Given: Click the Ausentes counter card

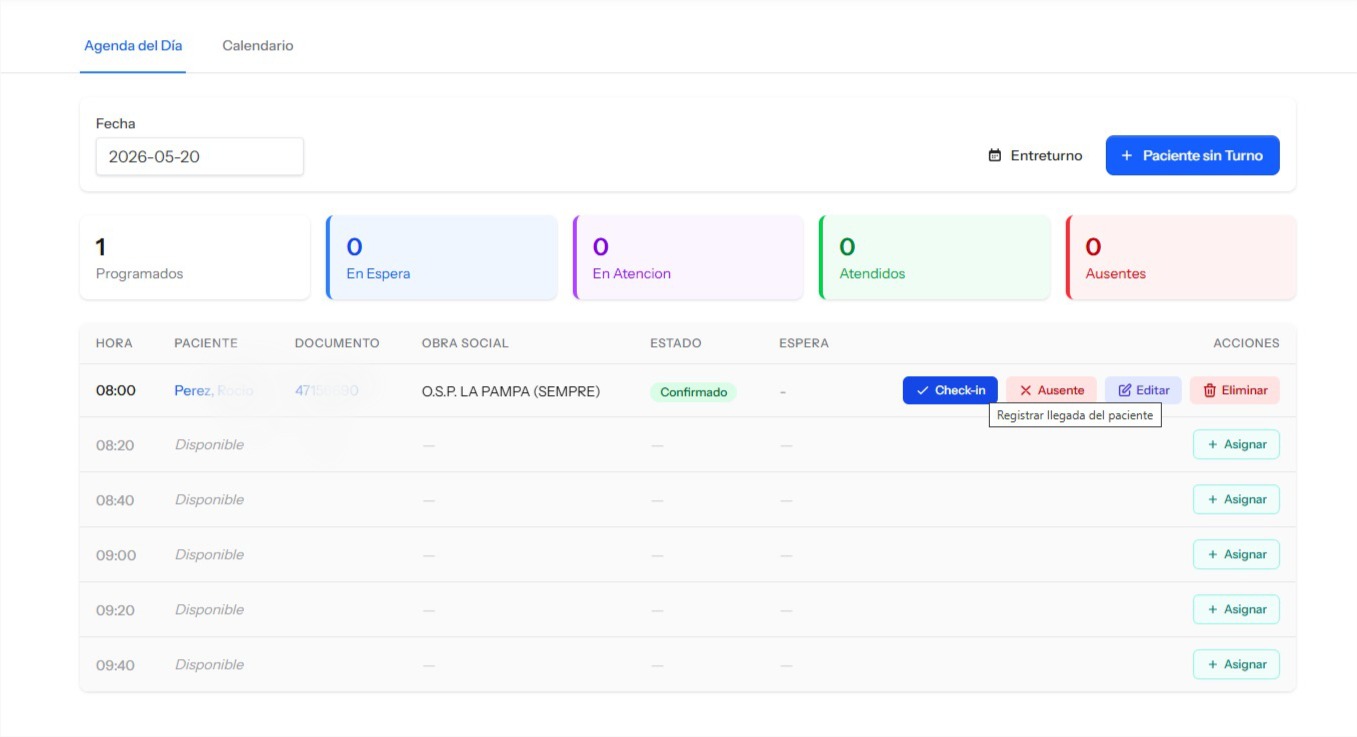Looking at the screenshot, I should pos(1181,258).
